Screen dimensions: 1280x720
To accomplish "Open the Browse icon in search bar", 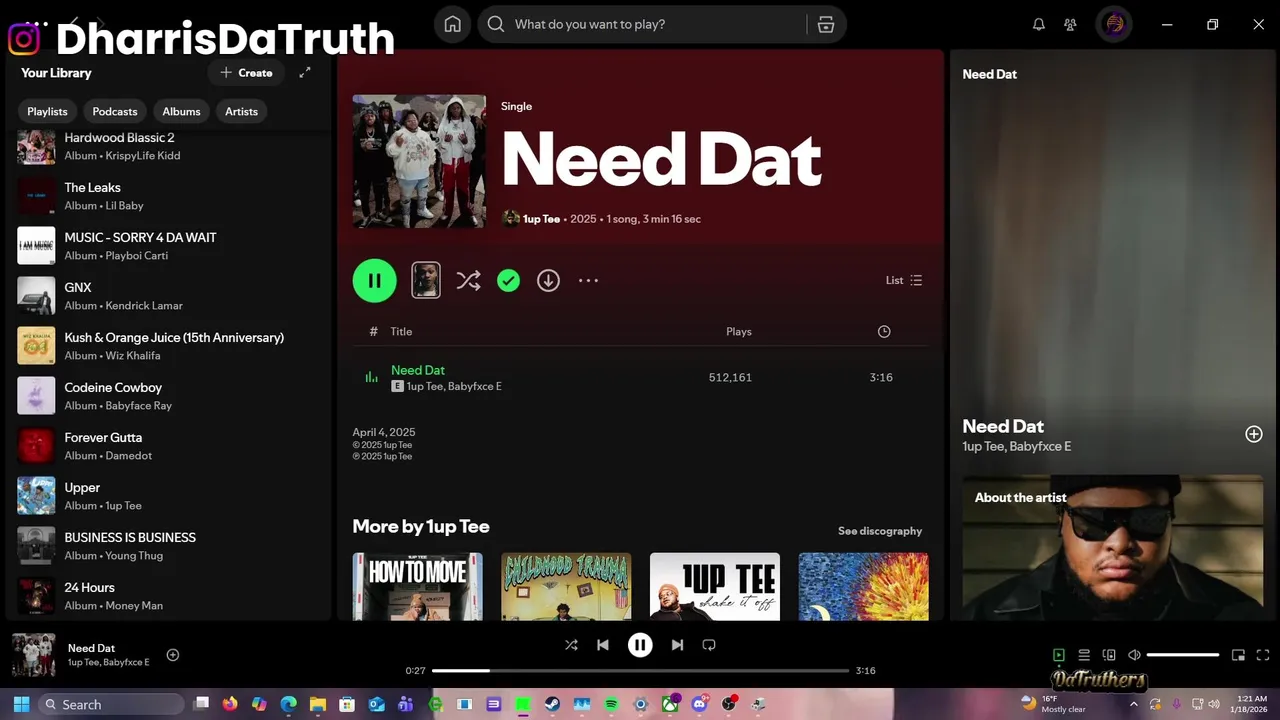I will [826, 24].
